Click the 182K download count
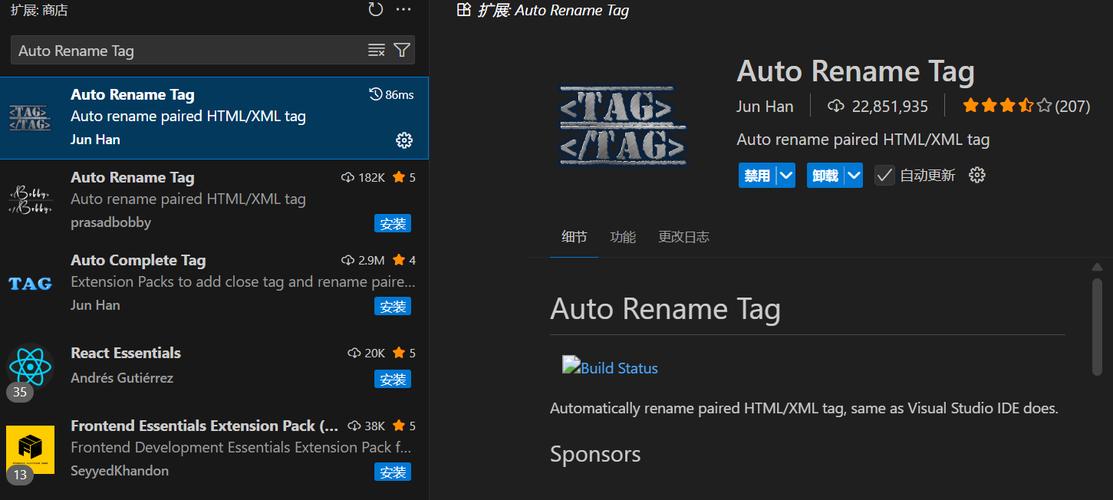 (363, 178)
